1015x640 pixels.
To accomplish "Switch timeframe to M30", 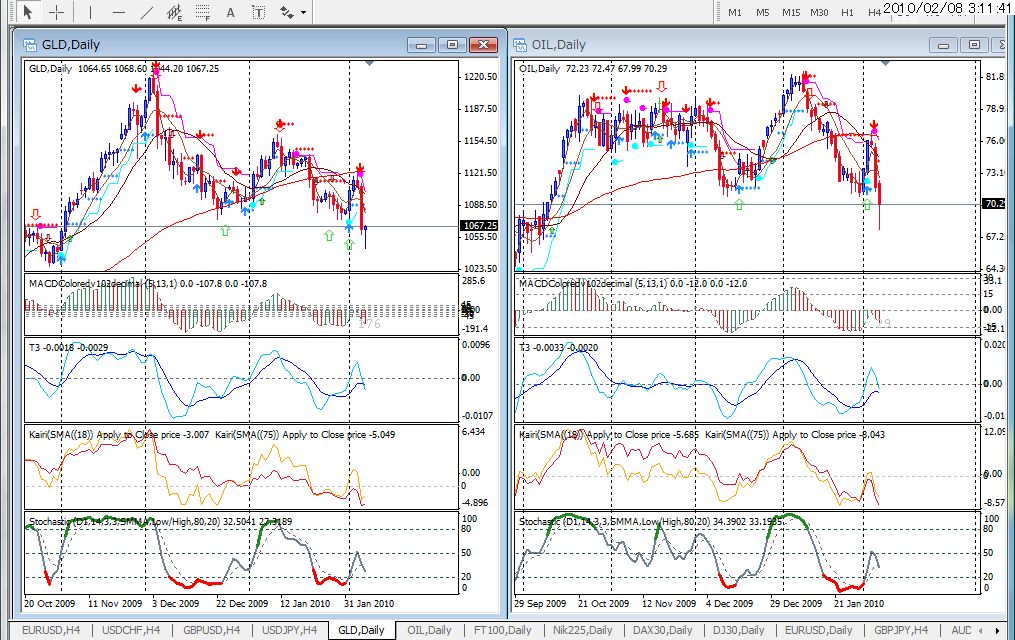I will [x=819, y=12].
